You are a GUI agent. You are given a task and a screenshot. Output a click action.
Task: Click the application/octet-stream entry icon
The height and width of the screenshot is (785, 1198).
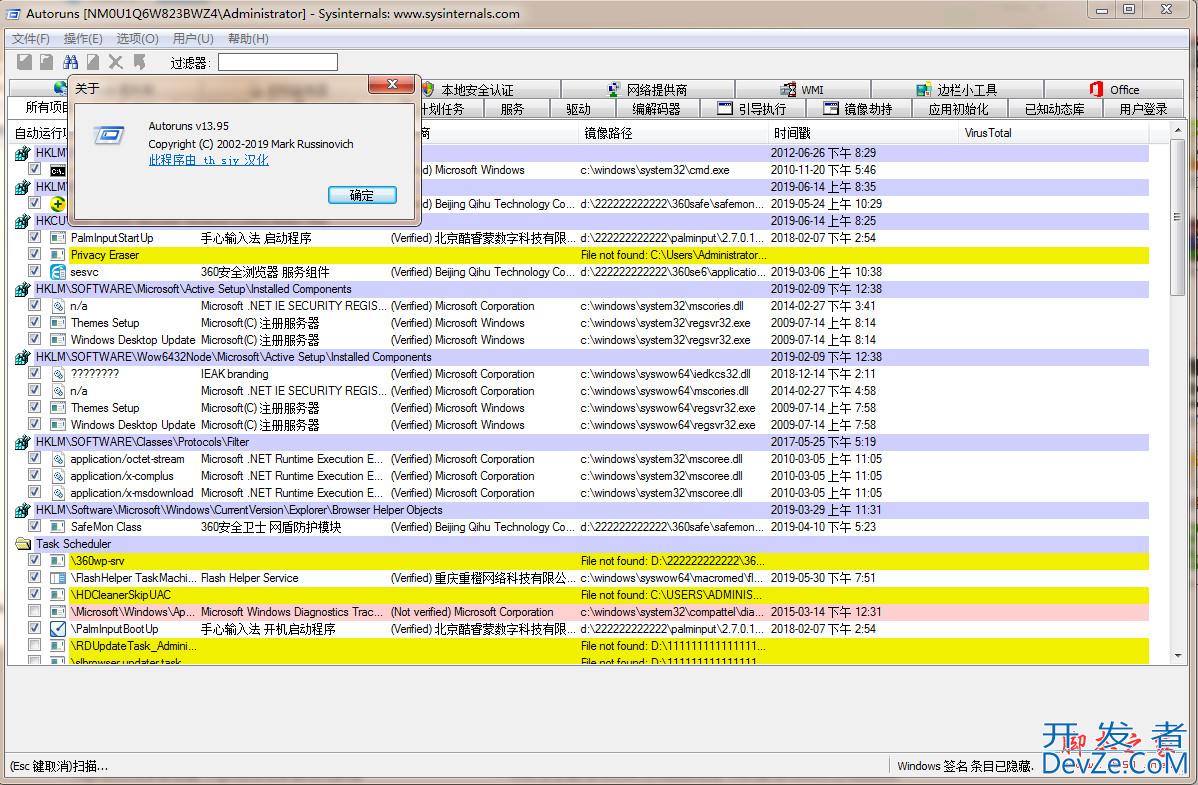click(57, 459)
